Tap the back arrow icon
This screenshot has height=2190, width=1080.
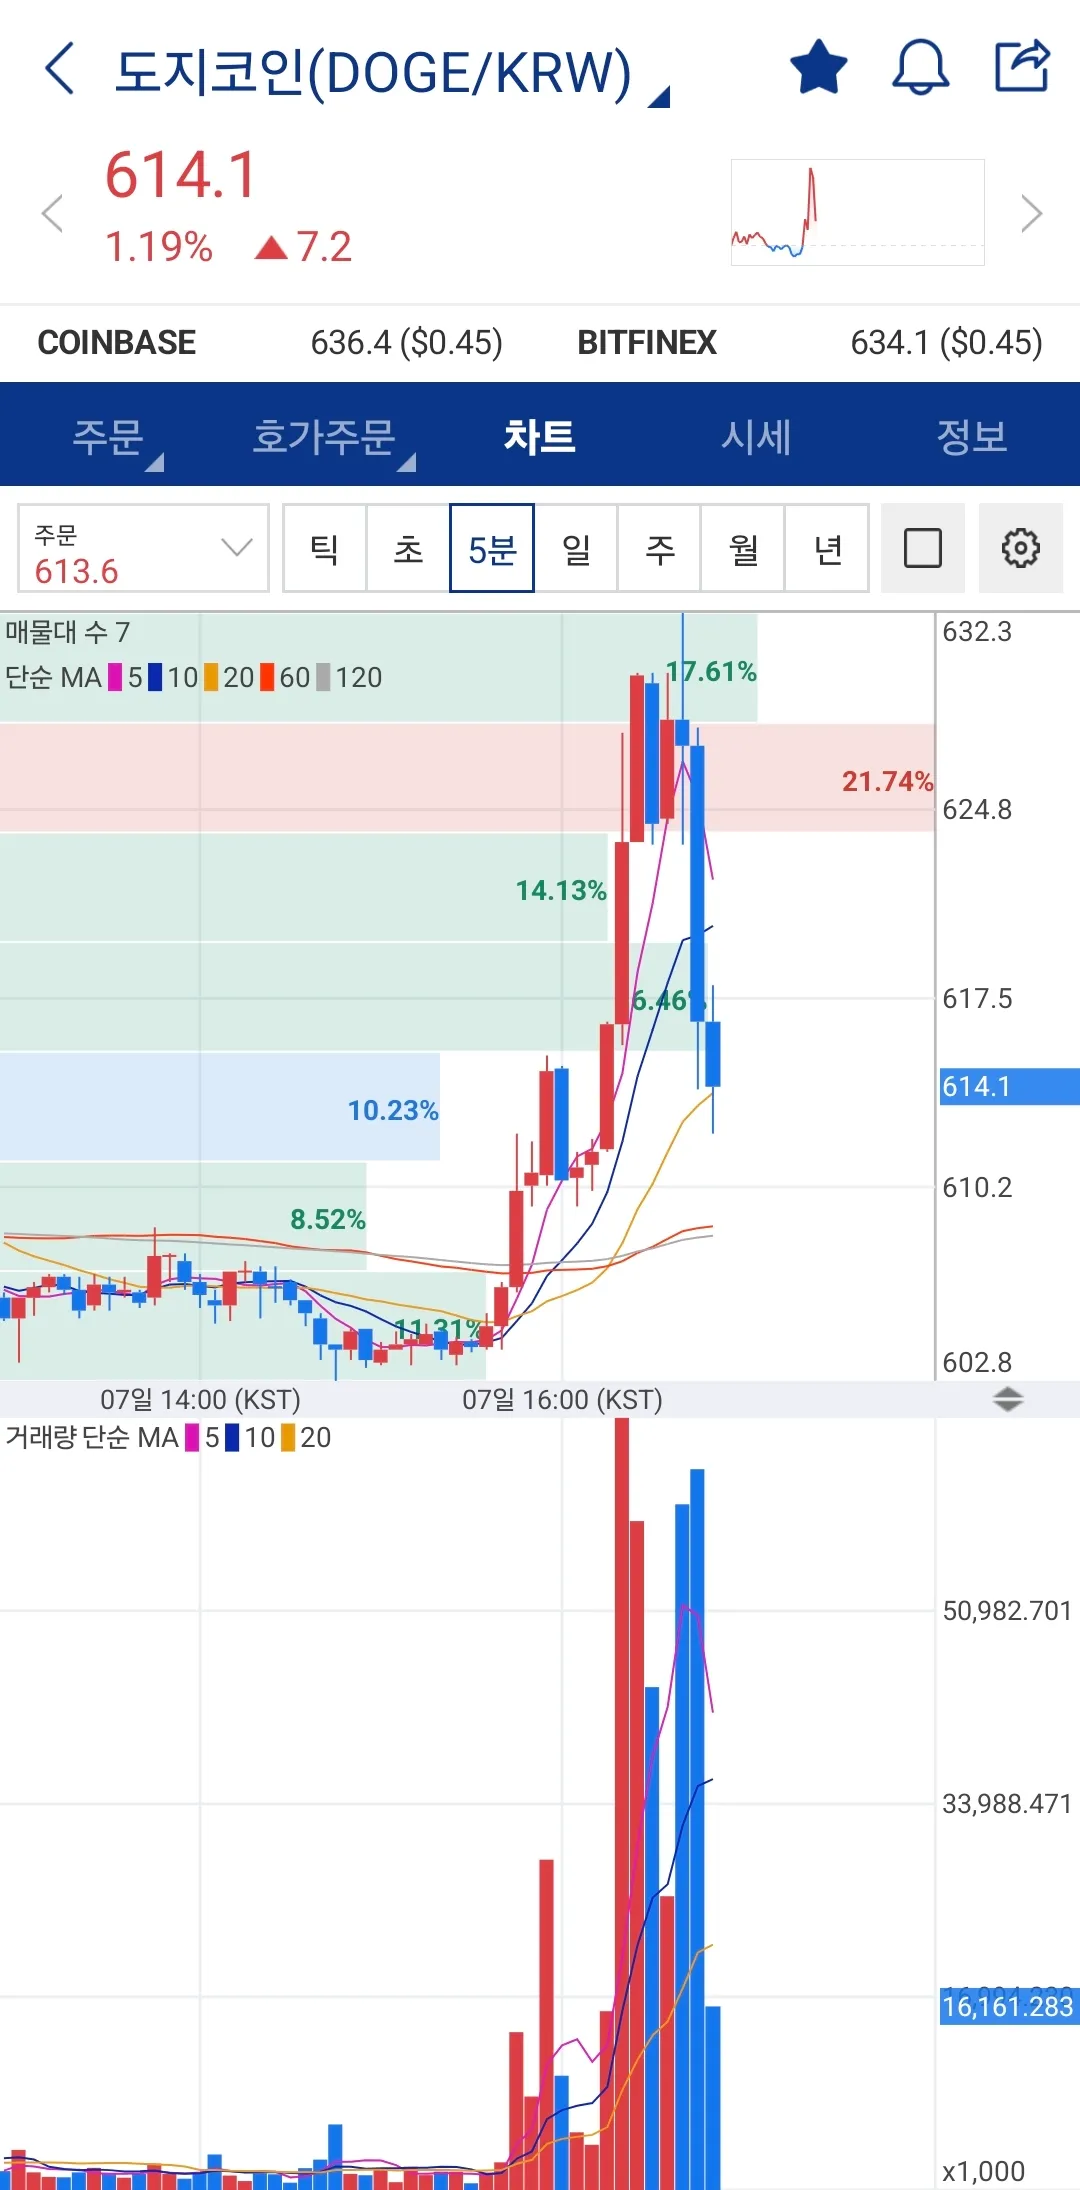pos(60,68)
